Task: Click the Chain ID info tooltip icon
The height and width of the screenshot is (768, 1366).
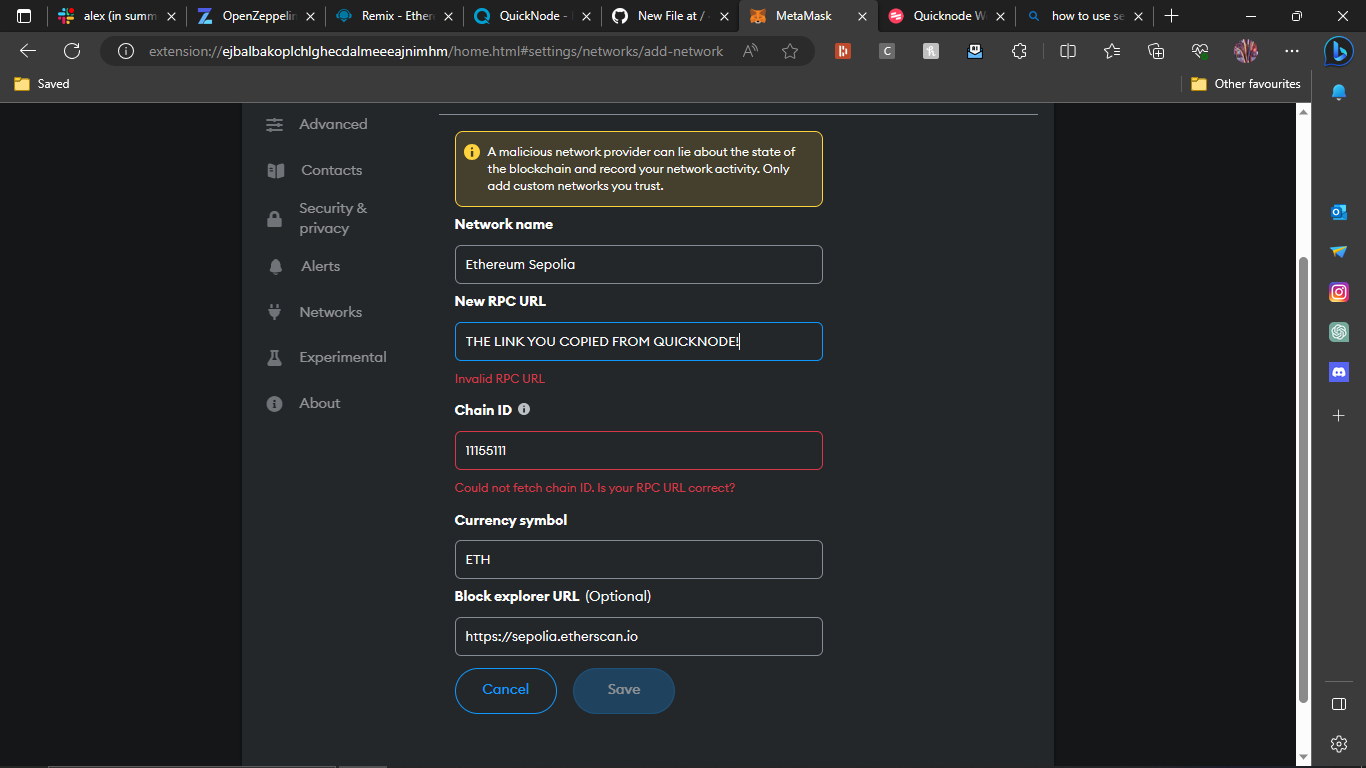Action: coord(524,409)
